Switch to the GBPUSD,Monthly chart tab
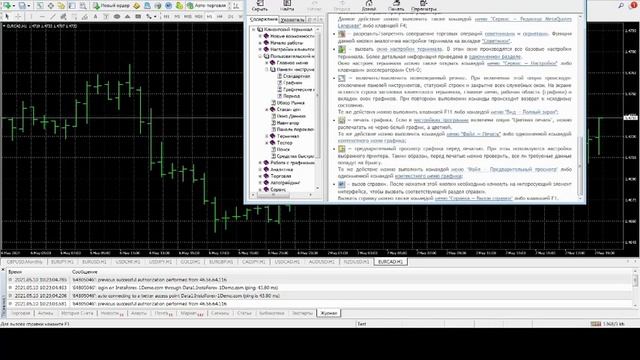The height and width of the screenshot is (360, 640). (24, 262)
